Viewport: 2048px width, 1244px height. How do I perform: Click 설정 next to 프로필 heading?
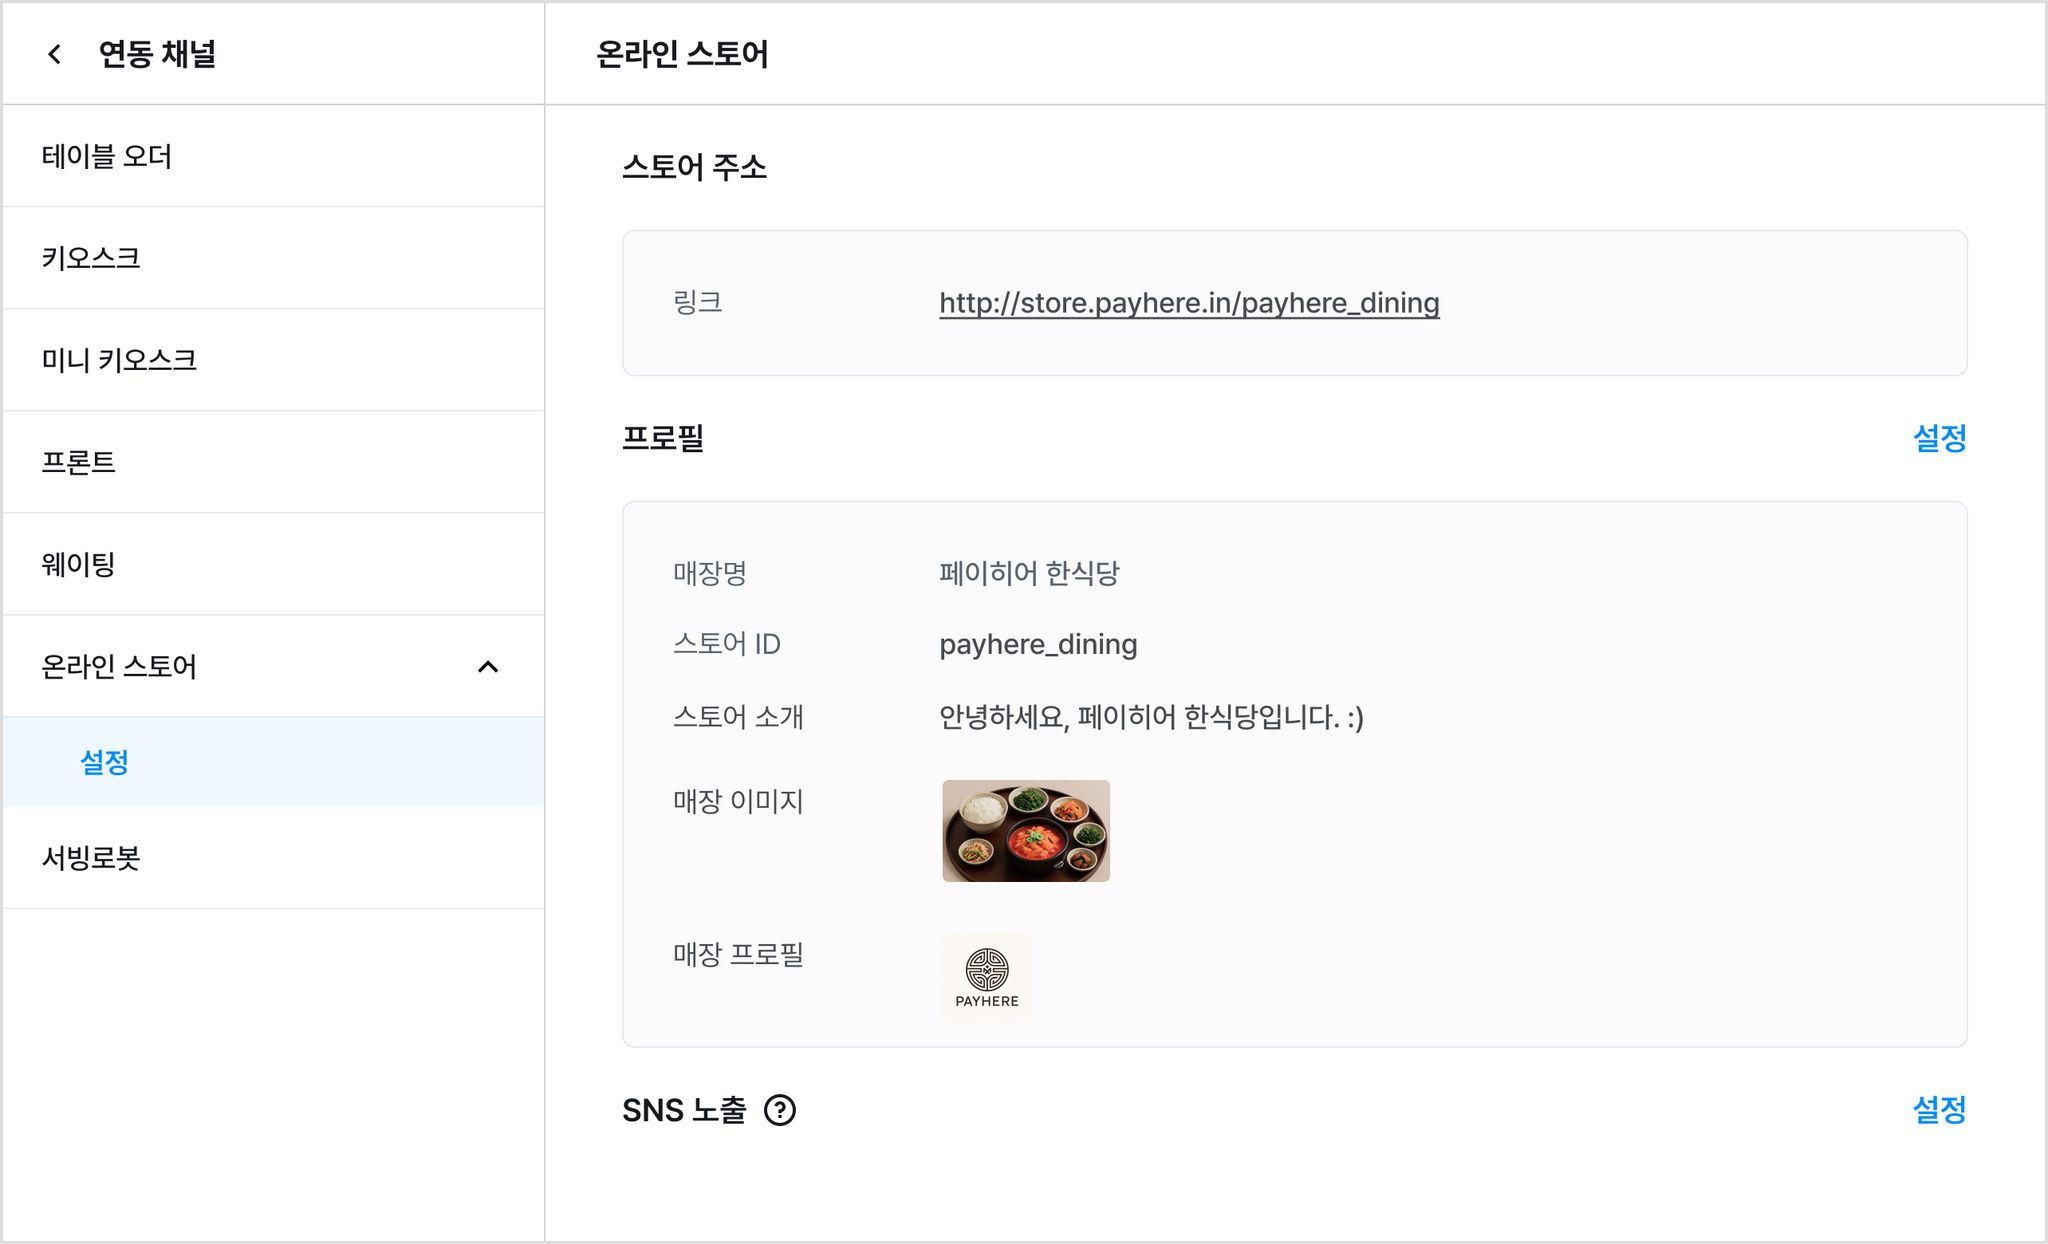tap(1939, 438)
